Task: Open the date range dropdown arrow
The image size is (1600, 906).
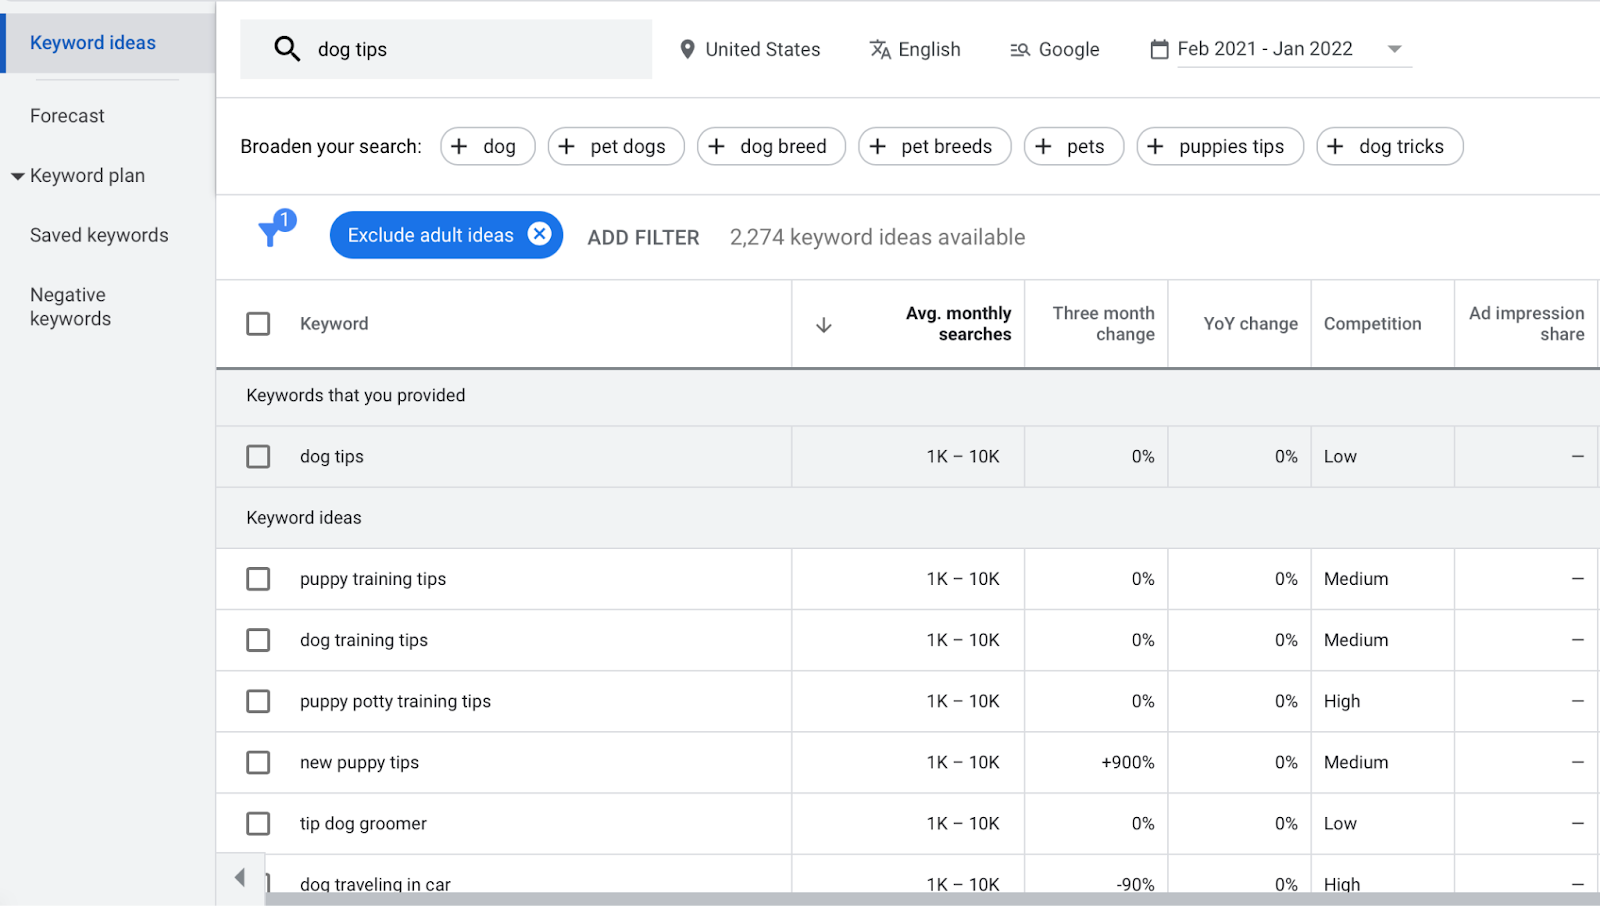Action: [x=1395, y=49]
